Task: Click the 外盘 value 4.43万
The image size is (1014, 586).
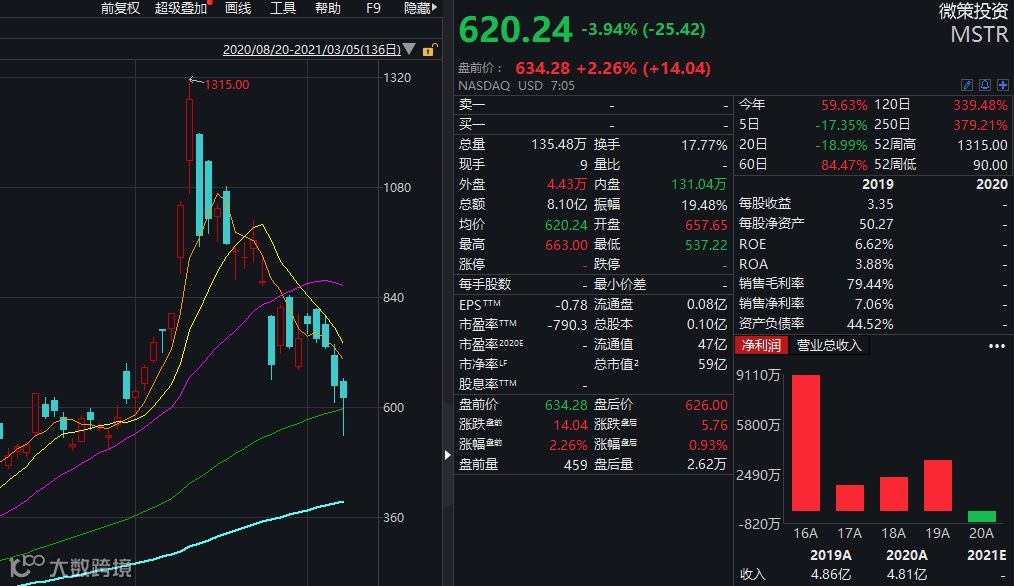Action: click(x=566, y=184)
